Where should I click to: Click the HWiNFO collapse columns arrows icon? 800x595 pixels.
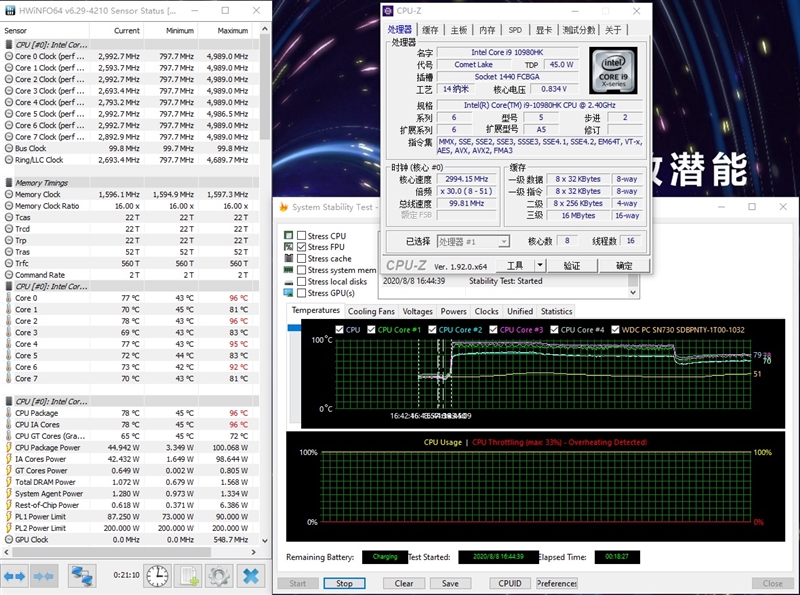tap(43, 576)
